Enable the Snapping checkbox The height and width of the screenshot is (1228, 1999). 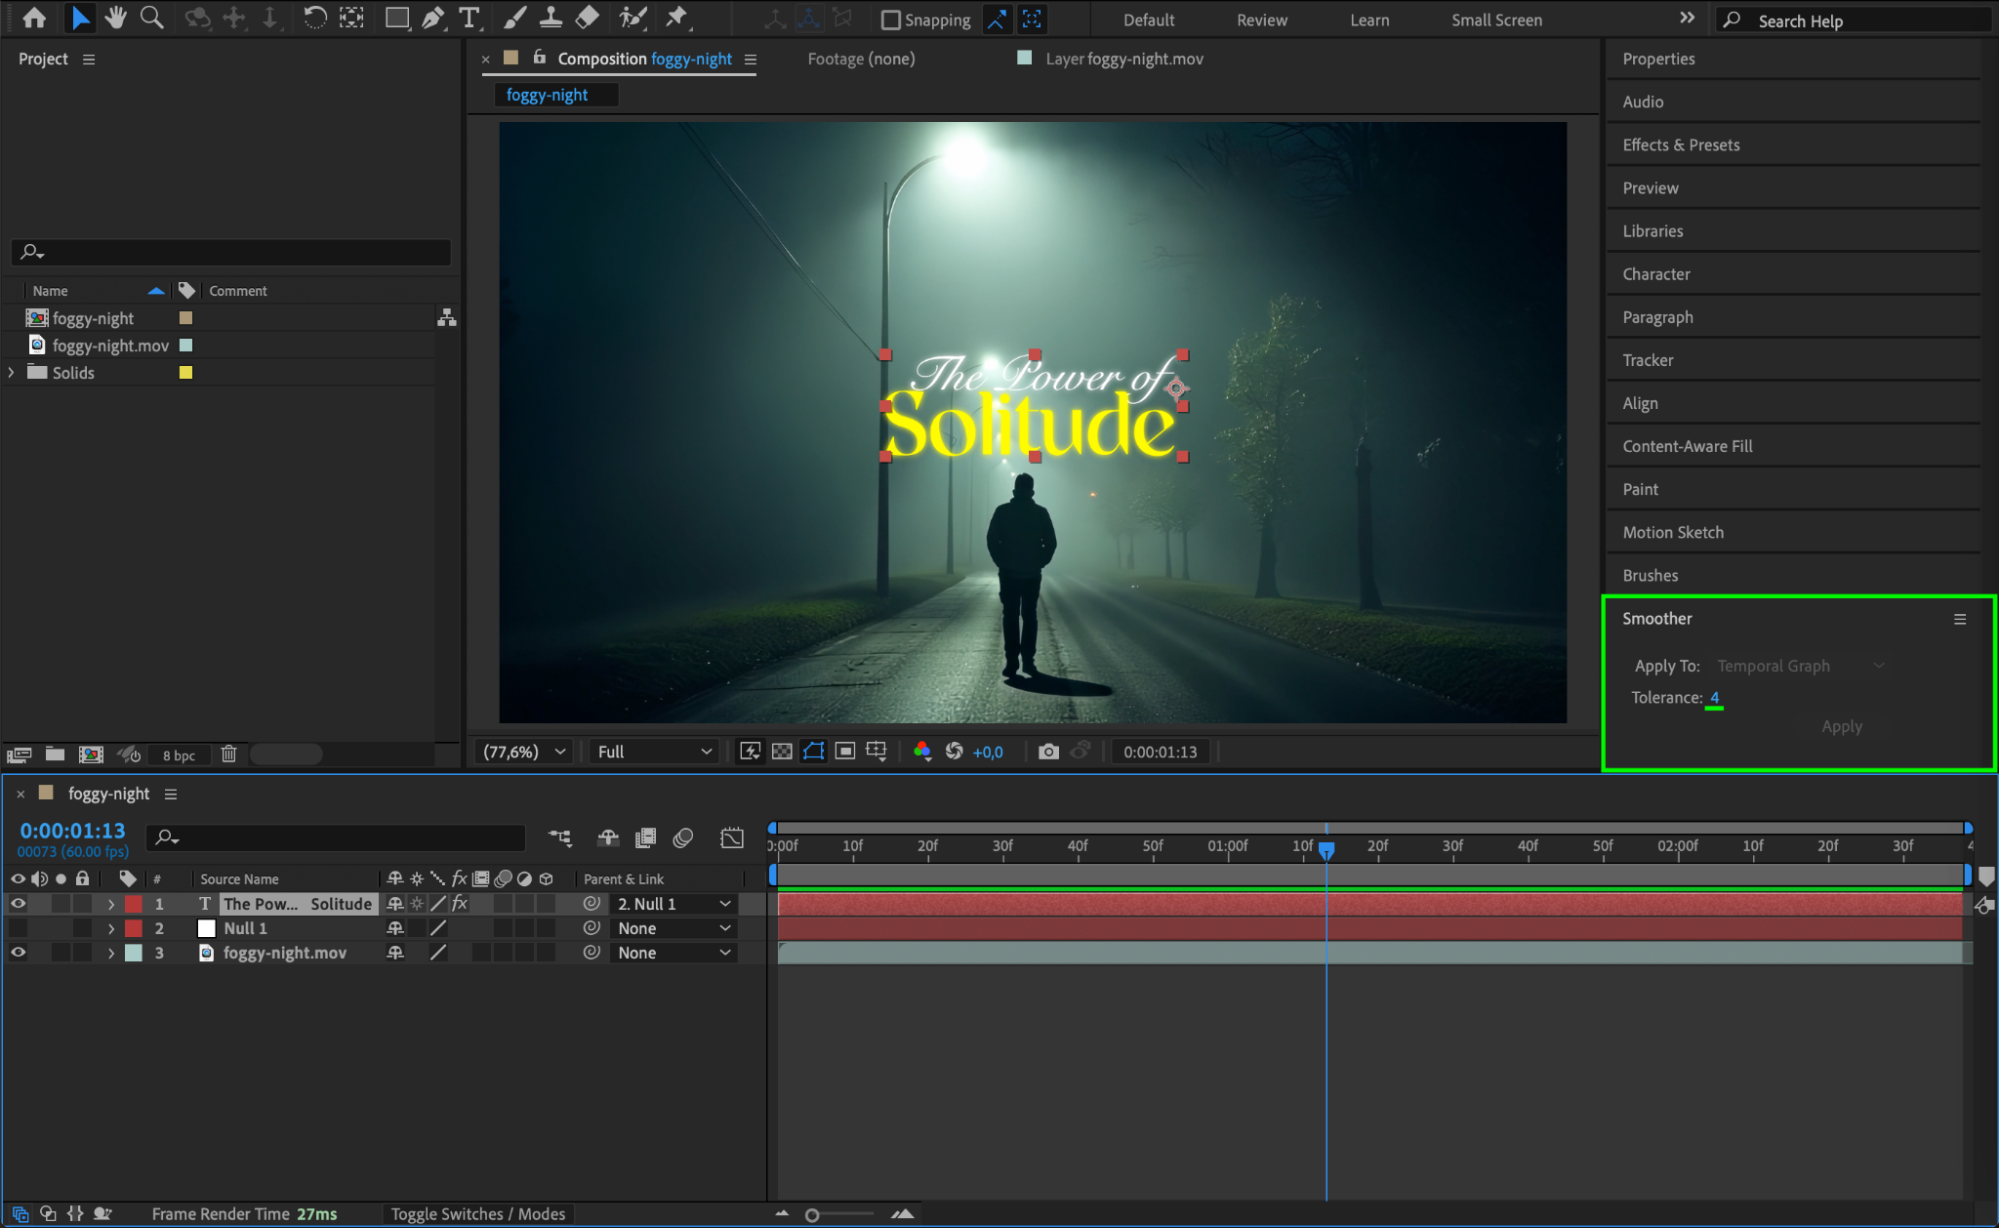[890, 20]
